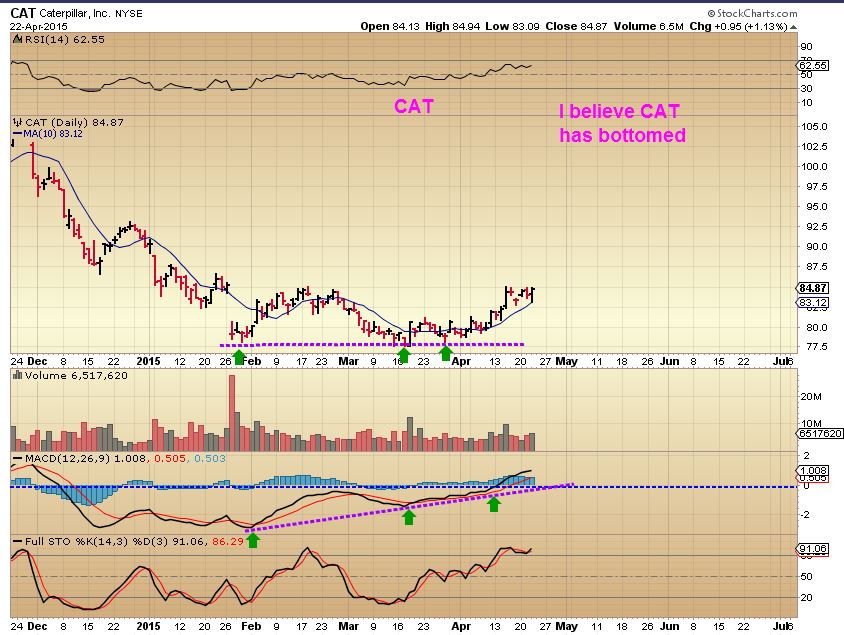
Task: Click the Chg +0.95 (+1.13%) value
Action: point(738,26)
